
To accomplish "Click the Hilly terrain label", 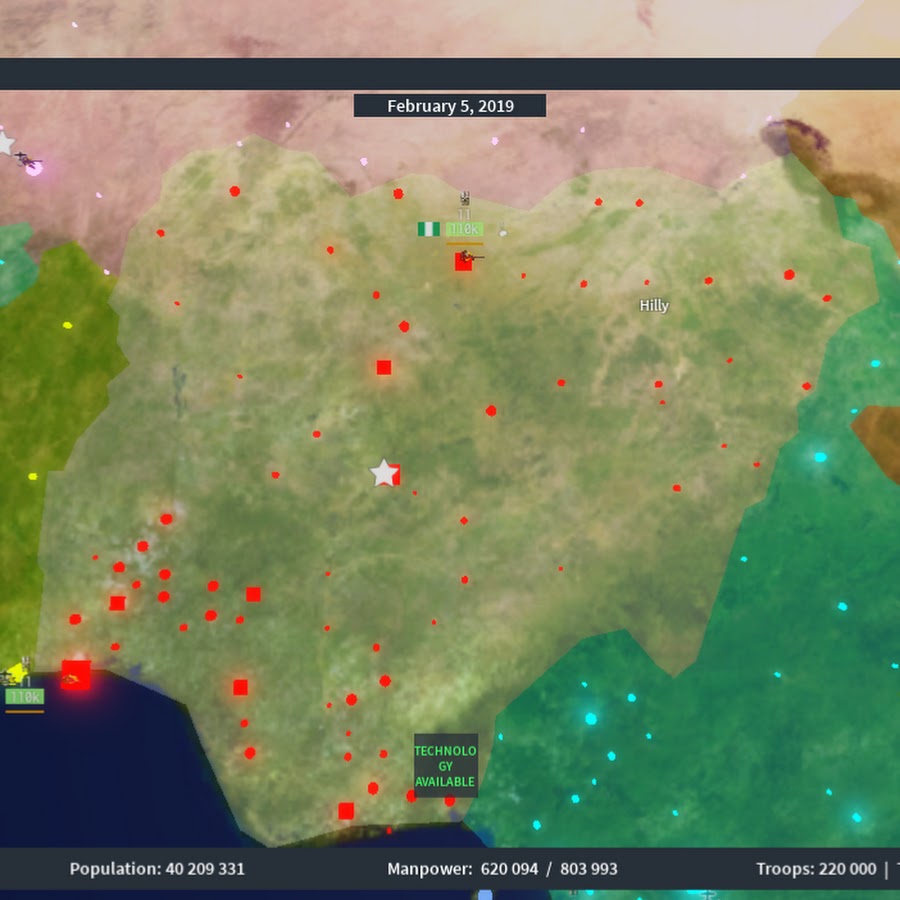I will [654, 305].
